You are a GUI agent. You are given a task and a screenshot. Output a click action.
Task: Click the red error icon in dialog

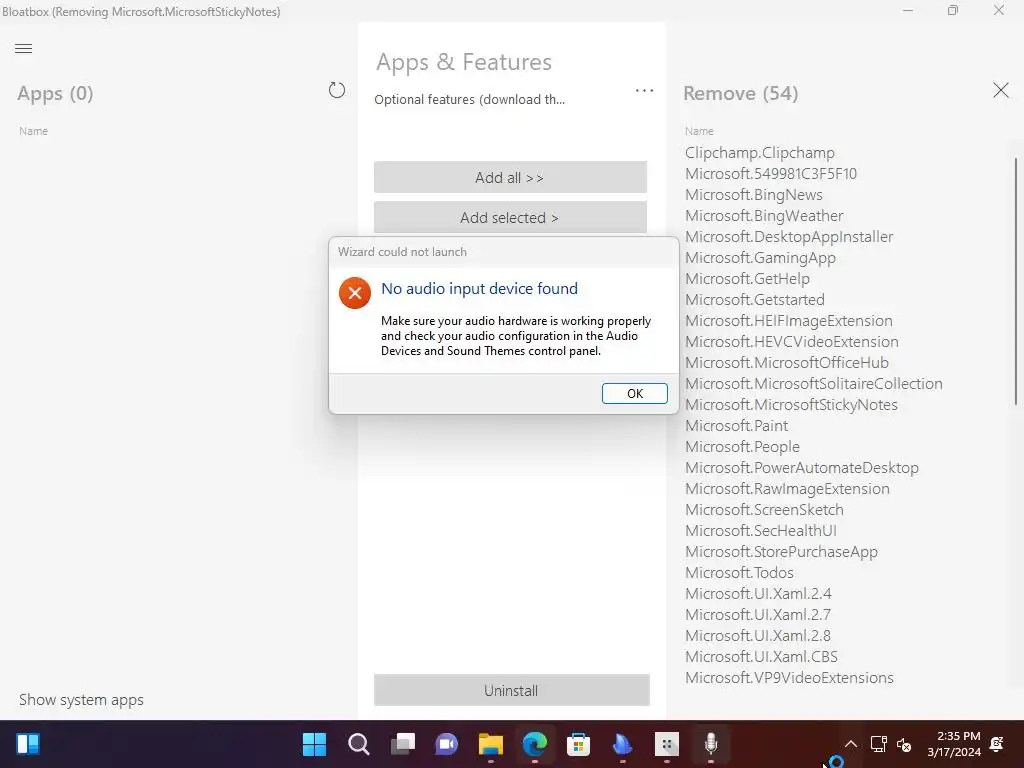tap(355, 293)
